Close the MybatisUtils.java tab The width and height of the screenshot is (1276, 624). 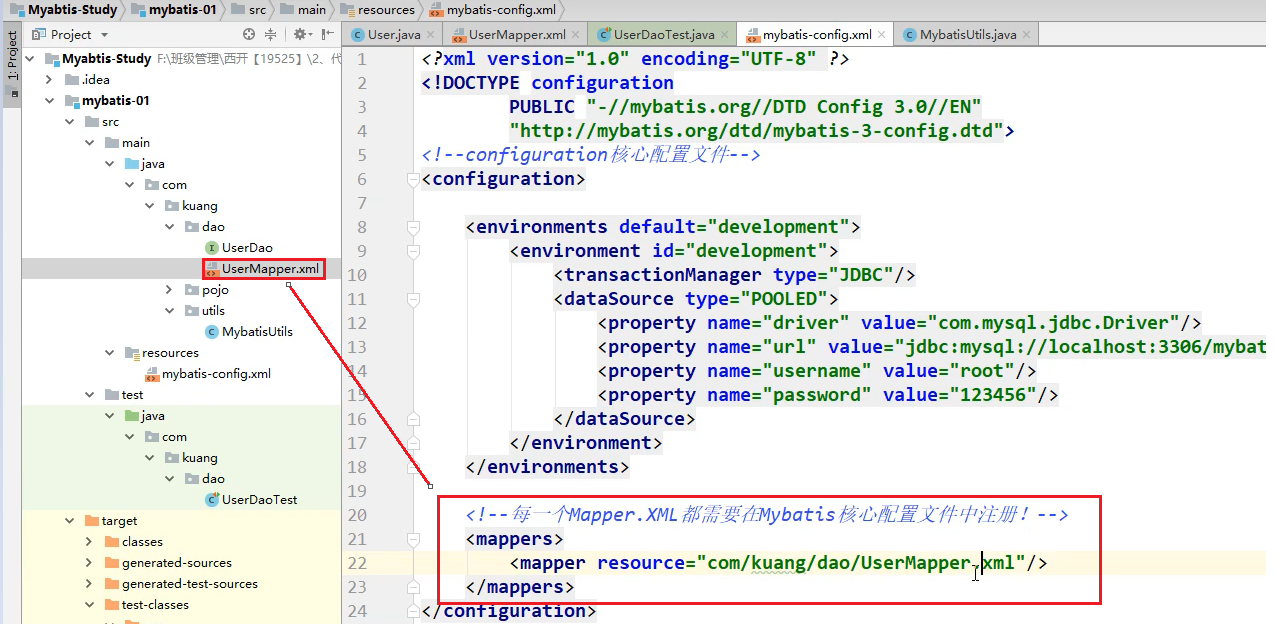(x=1027, y=35)
